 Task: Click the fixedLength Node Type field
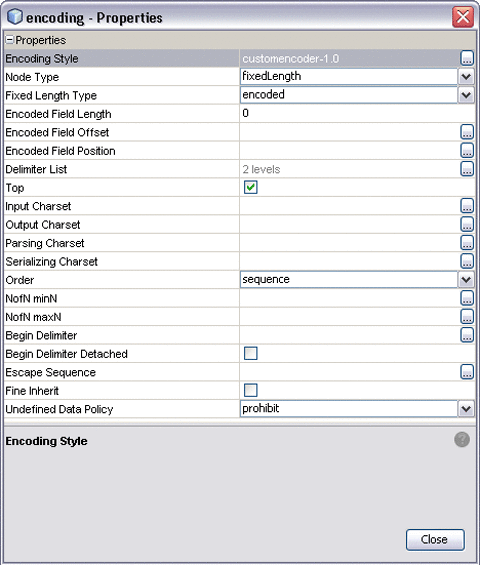coord(349,76)
